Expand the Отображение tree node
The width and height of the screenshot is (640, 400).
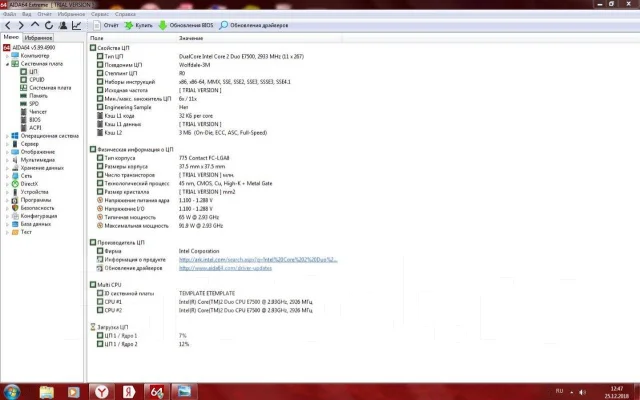coord(7,152)
